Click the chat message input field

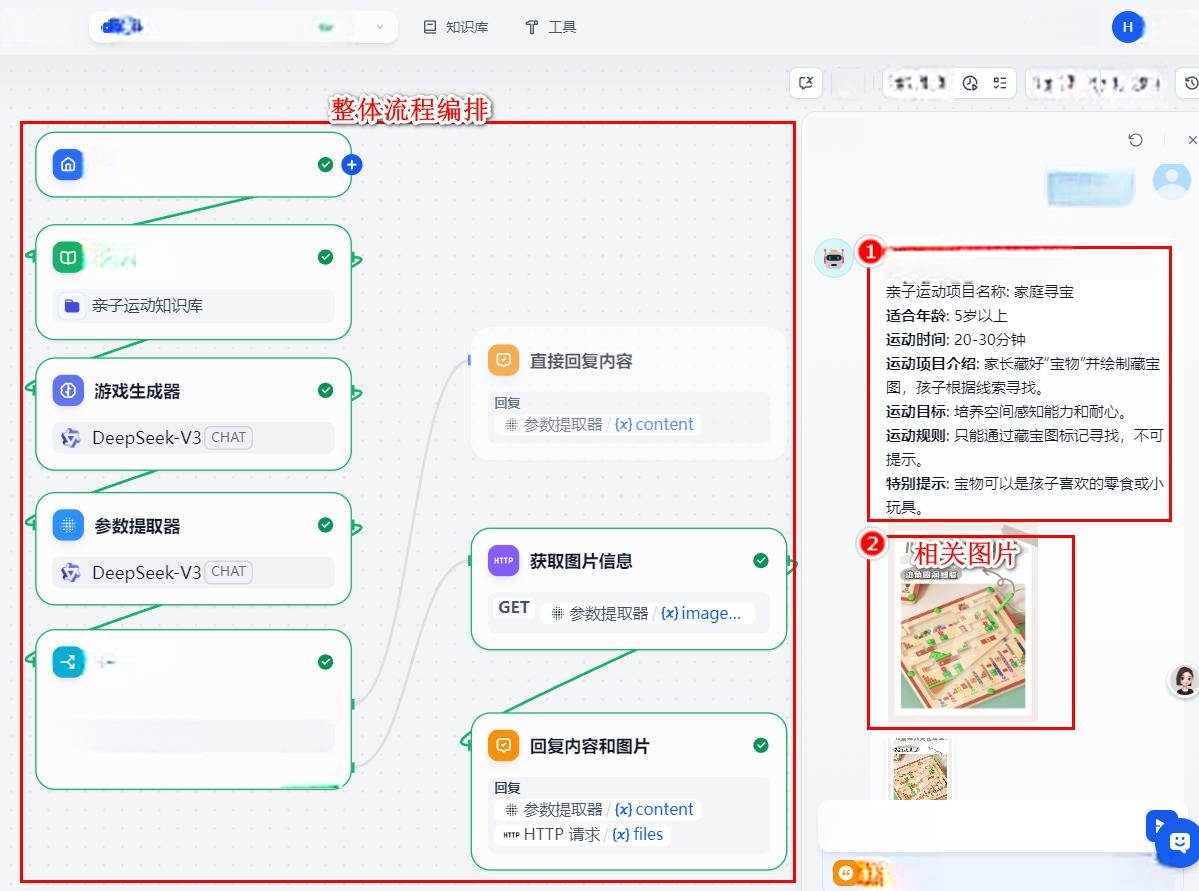(983, 826)
